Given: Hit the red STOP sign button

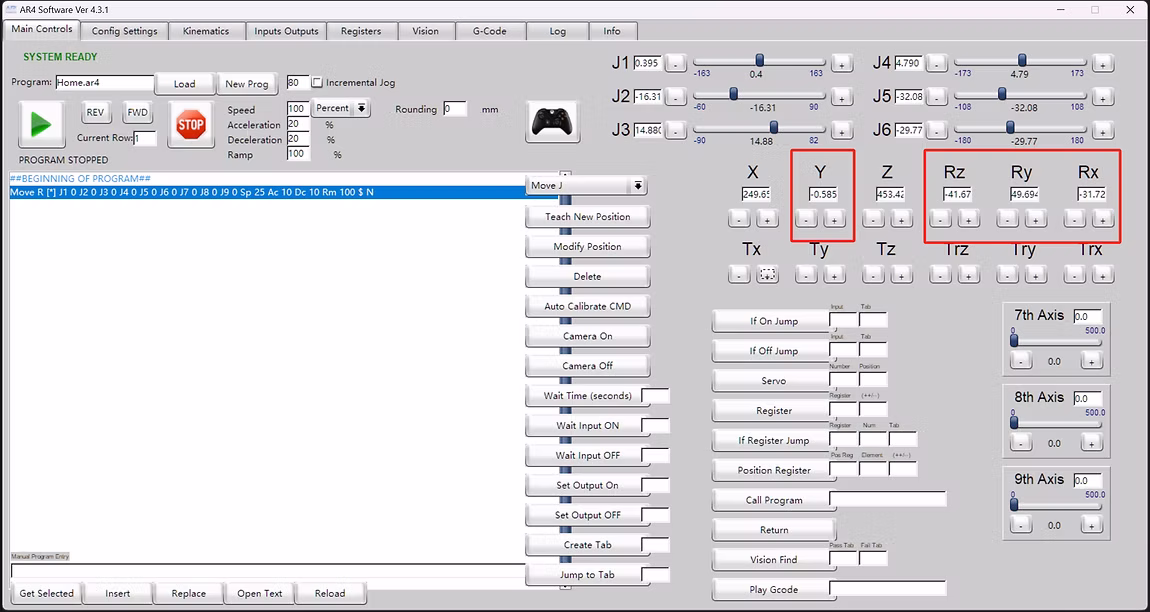Looking at the screenshot, I should click(191, 125).
